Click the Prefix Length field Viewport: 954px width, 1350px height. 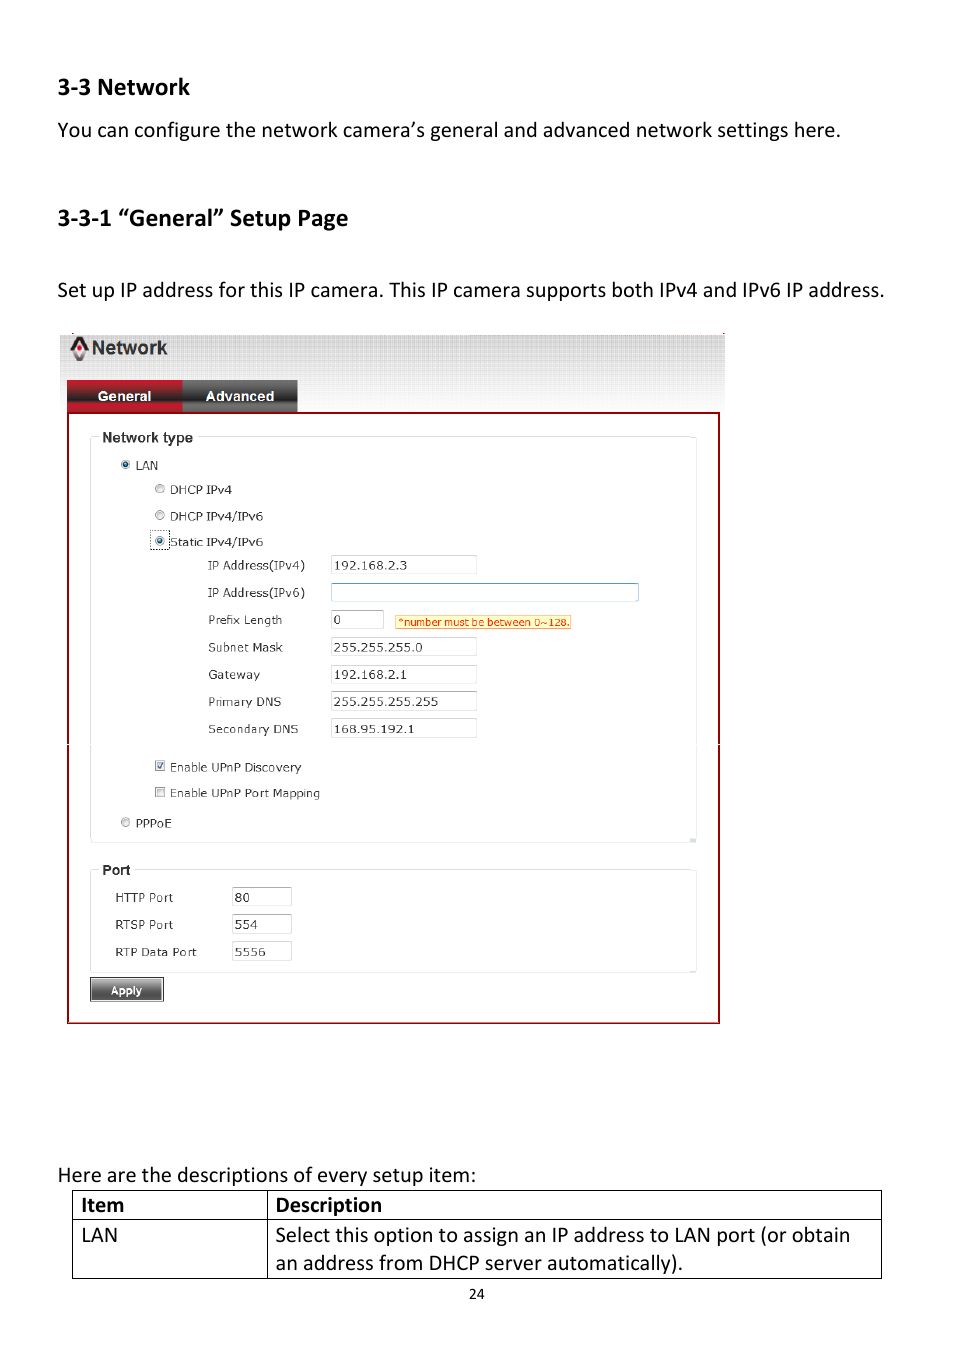(357, 620)
